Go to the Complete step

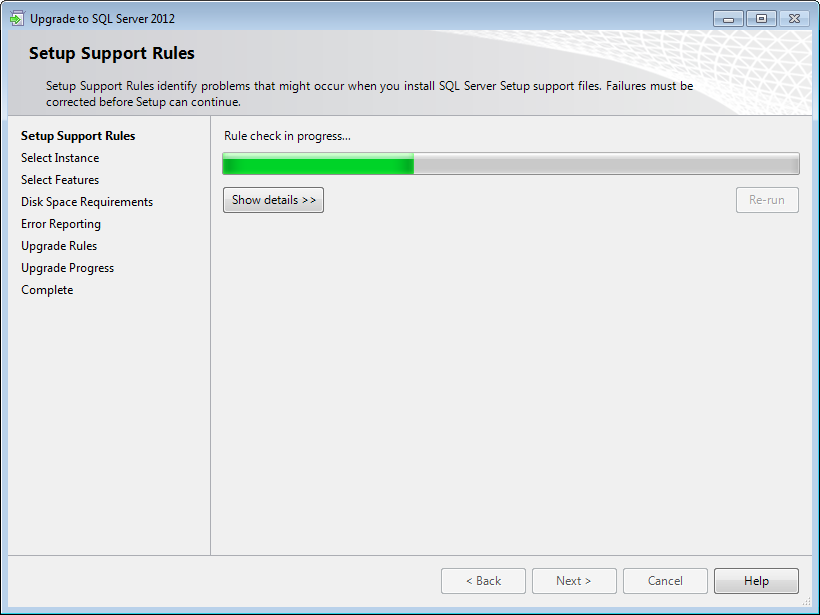click(x=47, y=290)
